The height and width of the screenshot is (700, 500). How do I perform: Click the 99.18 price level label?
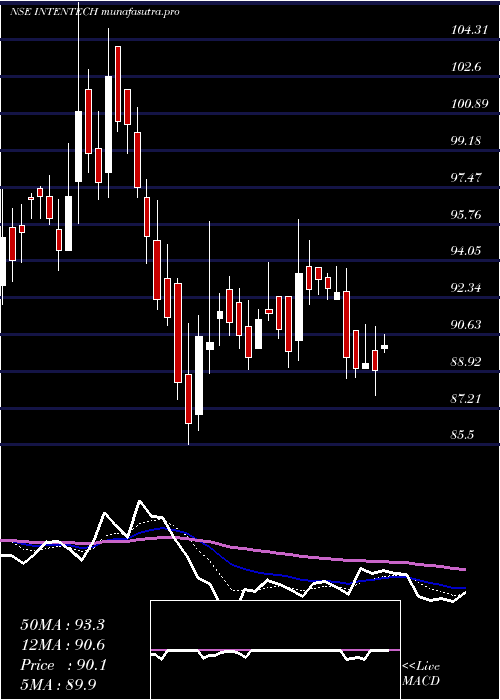point(466,141)
